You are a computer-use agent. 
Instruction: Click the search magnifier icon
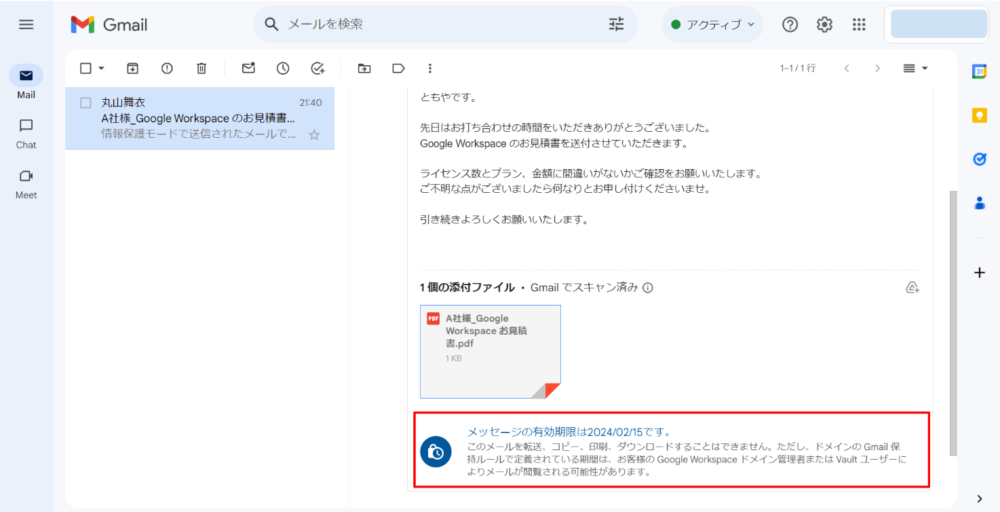pos(272,24)
